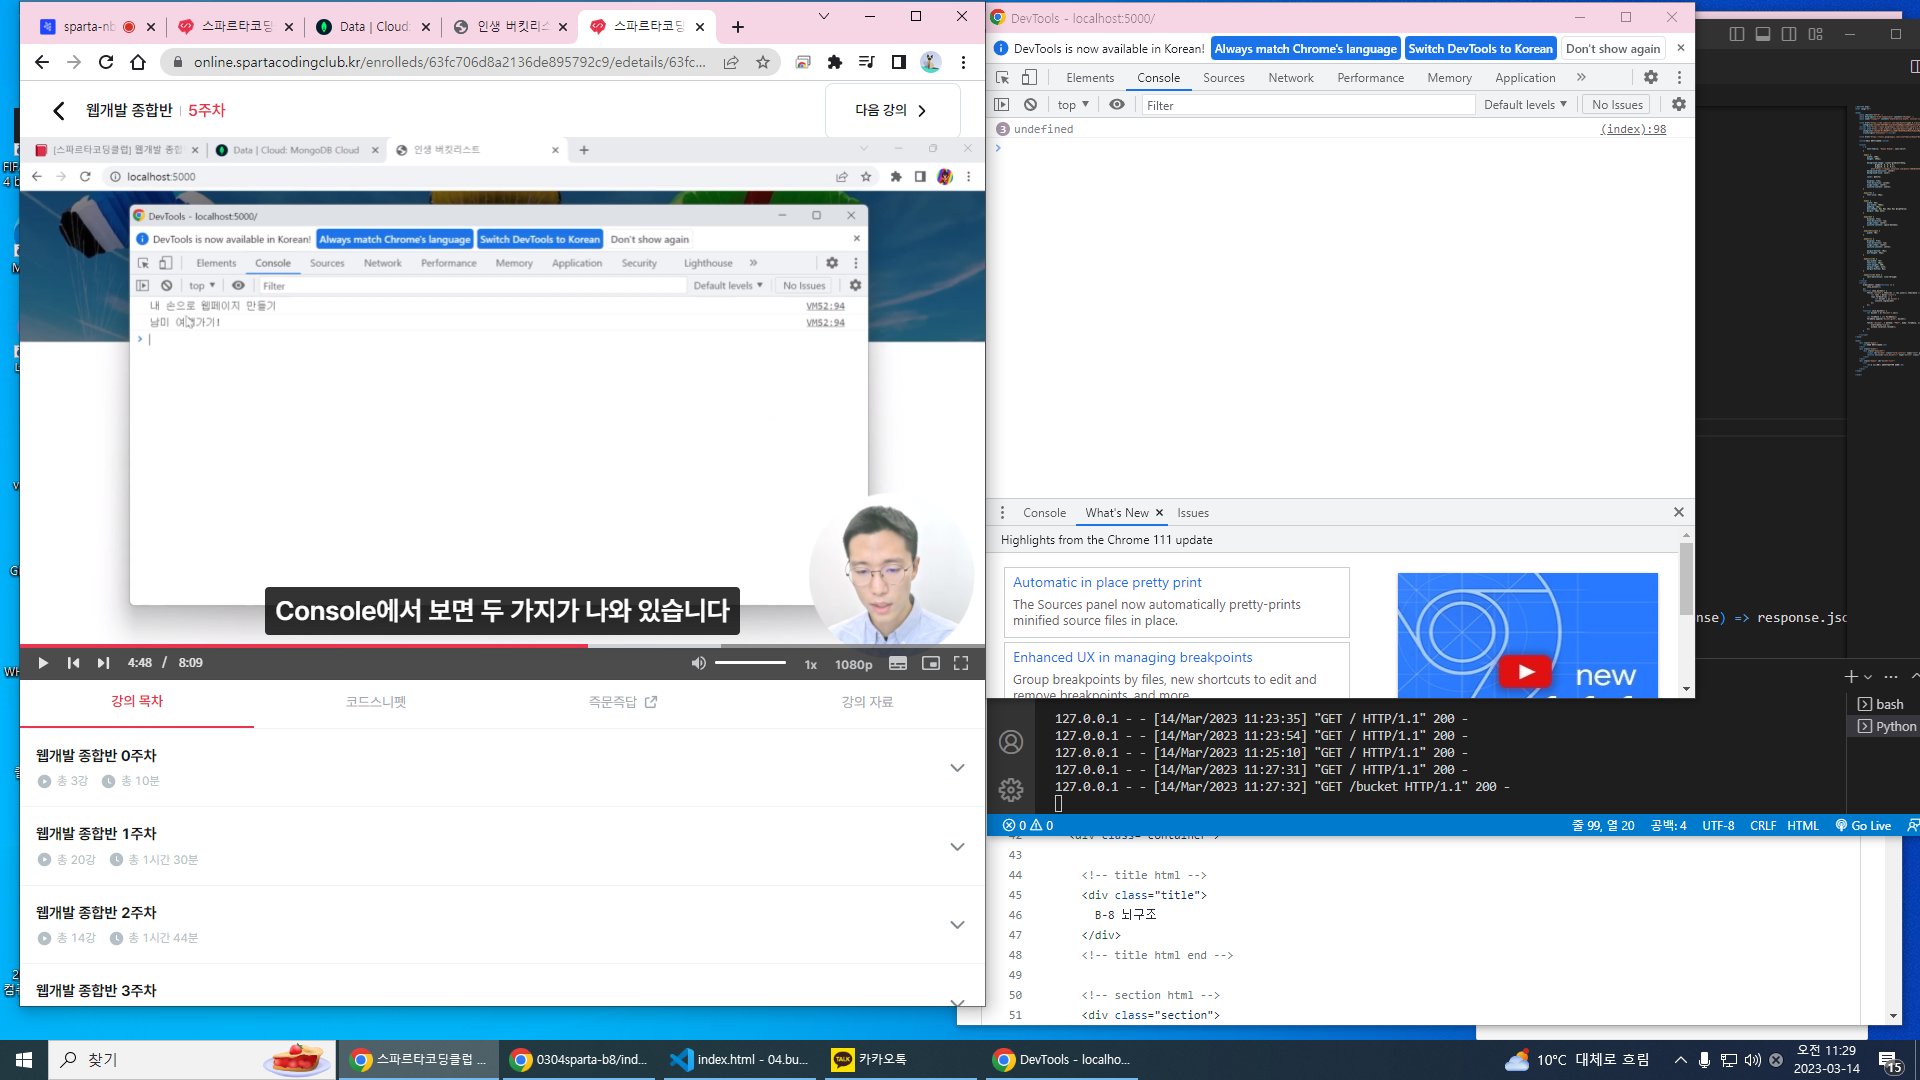This screenshot has width=1920, height=1080.
Task: Skip to the next lecture video
Action: pyautogui.click(x=103, y=663)
